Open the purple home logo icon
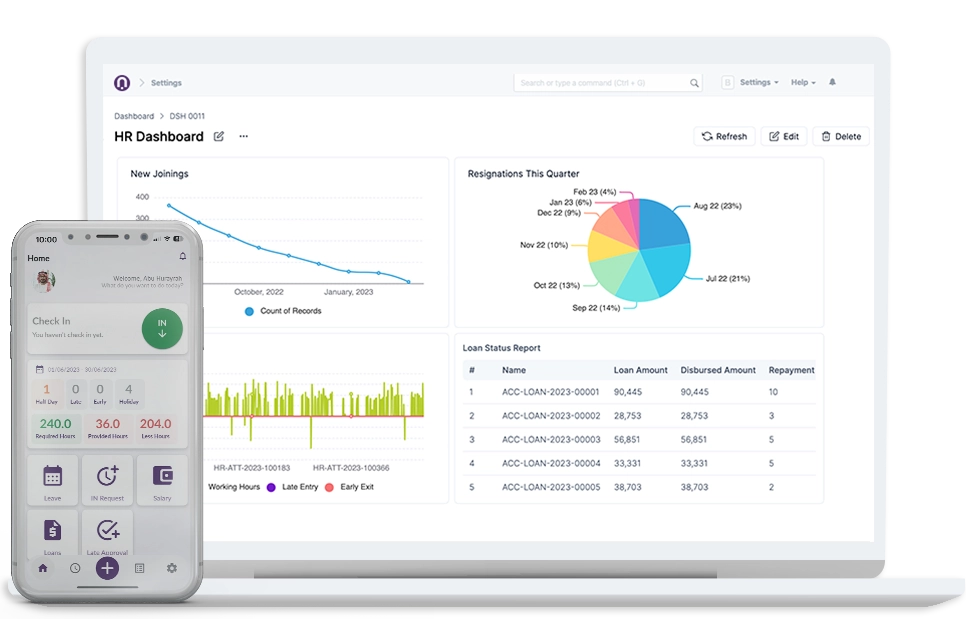The height and width of the screenshot is (619, 966). tap(122, 83)
